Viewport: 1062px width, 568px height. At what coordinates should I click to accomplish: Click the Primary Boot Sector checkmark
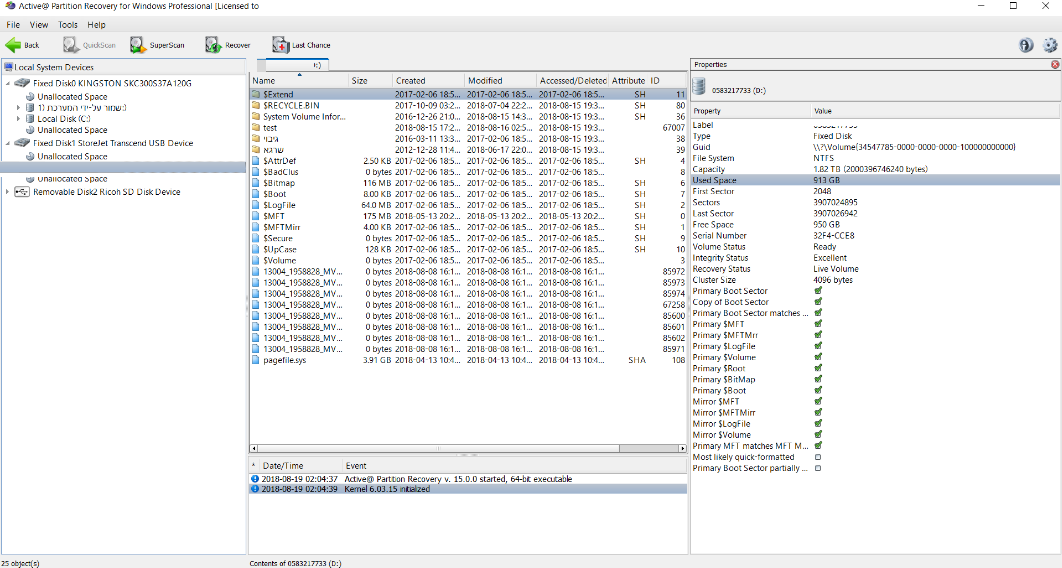(818, 291)
